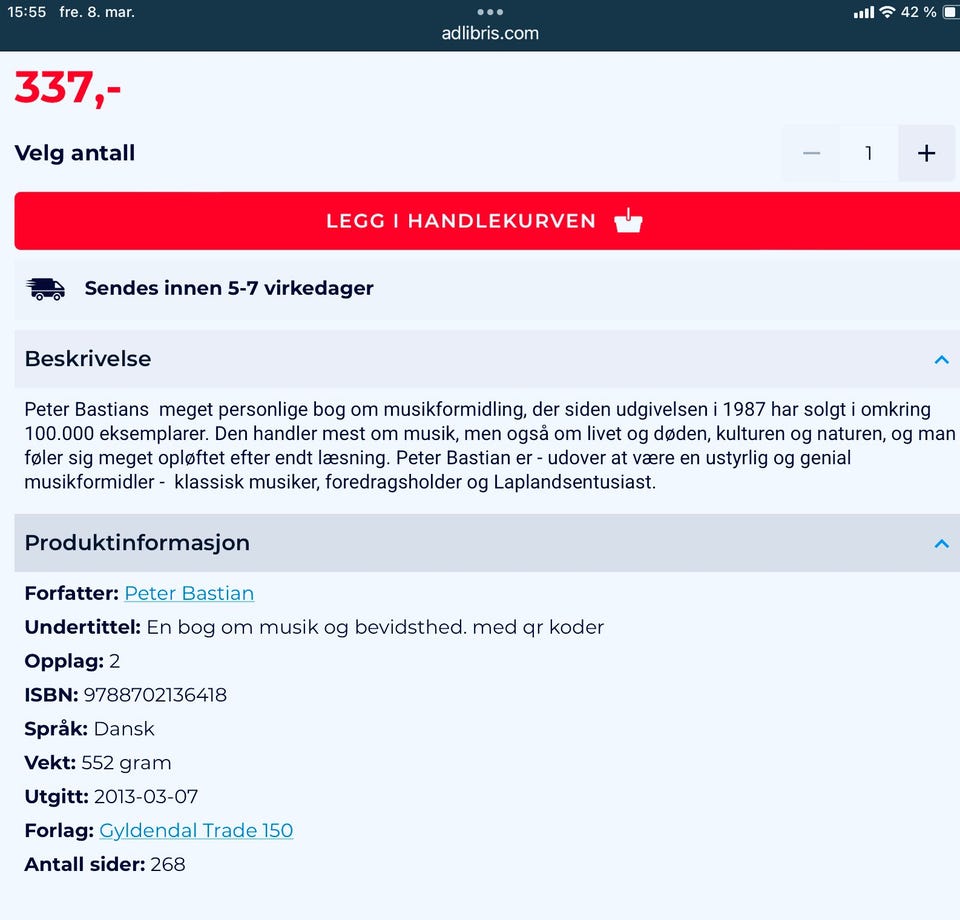Open the Gyldendal Trade 150 publisher link
Viewport: 960px width, 920px height.
pyautogui.click(x=196, y=830)
